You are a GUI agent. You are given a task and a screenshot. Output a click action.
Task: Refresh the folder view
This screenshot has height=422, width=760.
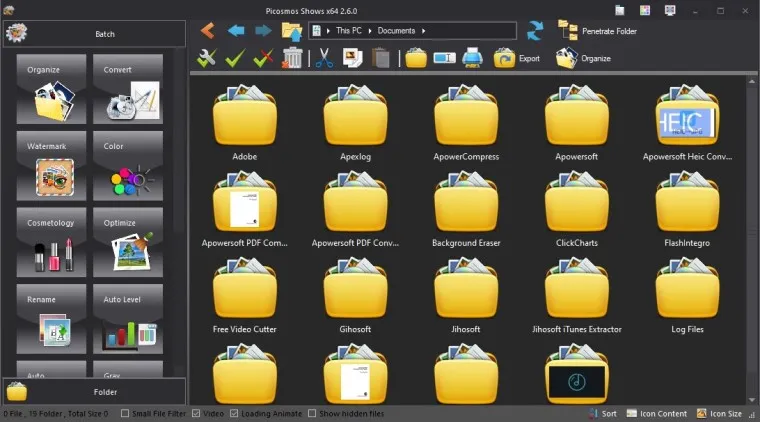pos(535,31)
